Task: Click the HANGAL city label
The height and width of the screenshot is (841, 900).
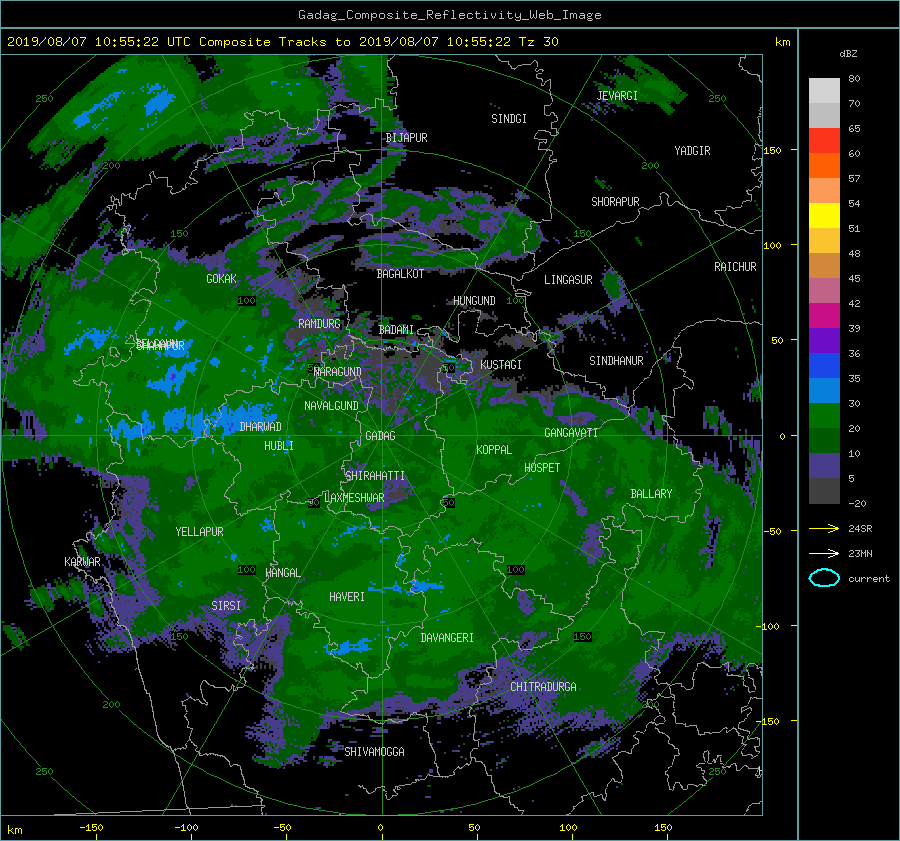Action: click(x=282, y=573)
